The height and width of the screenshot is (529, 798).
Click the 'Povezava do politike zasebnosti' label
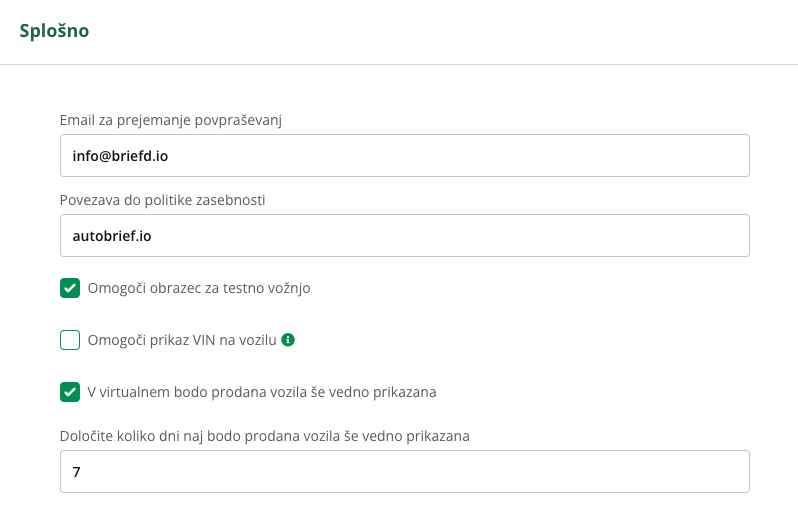coord(162,200)
